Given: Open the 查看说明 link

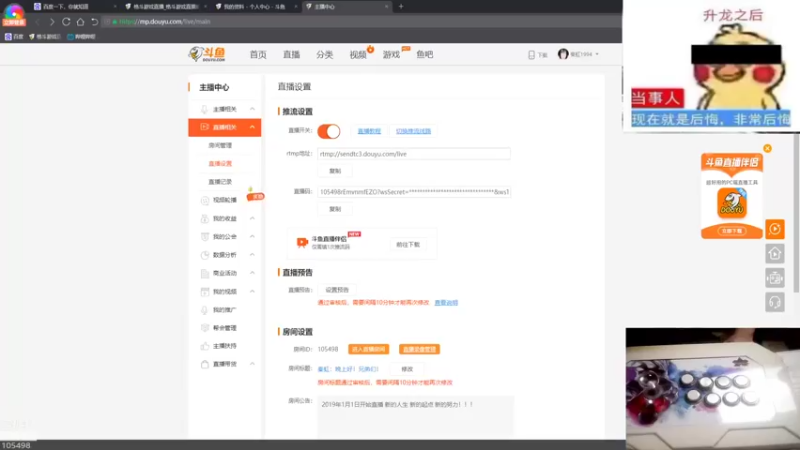Looking at the screenshot, I should pos(446,303).
